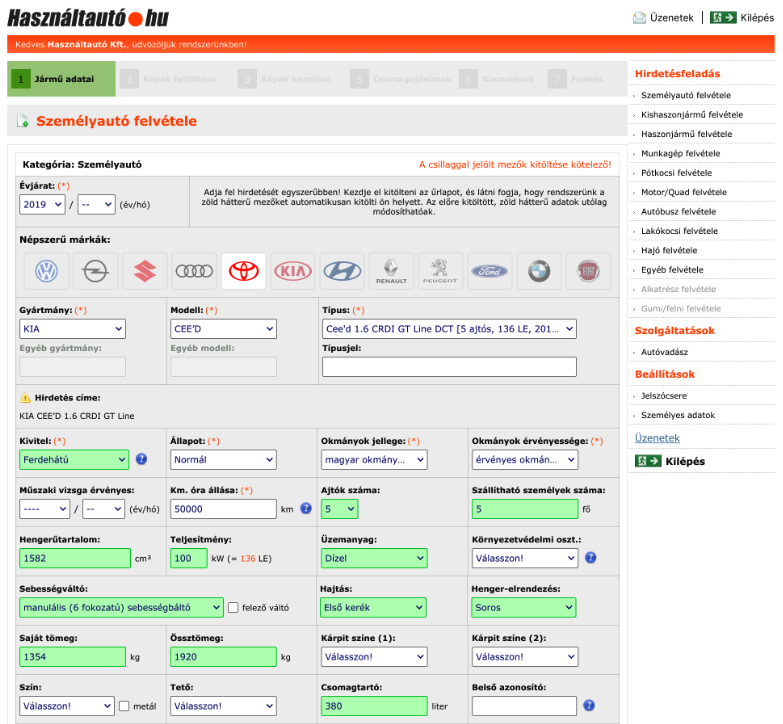
Task: Choose the Opel brand logo
Action: point(96,271)
